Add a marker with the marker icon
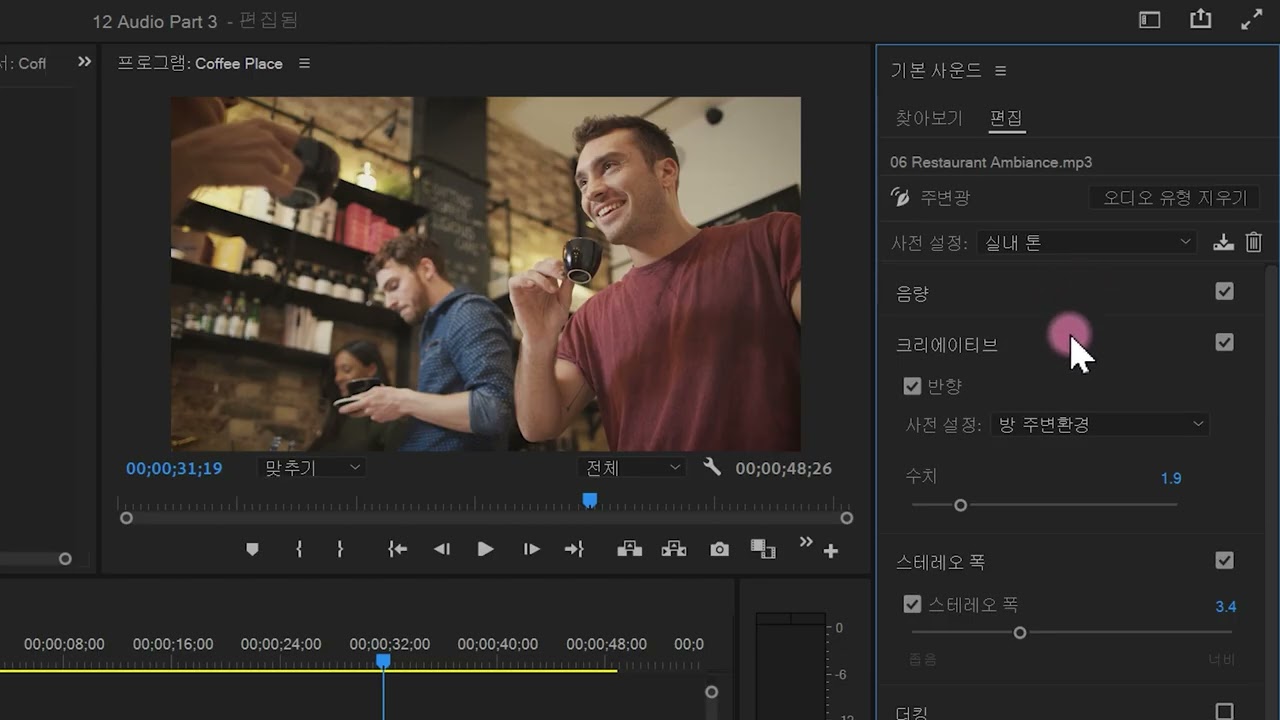This screenshot has height=720, width=1280. pos(252,549)
